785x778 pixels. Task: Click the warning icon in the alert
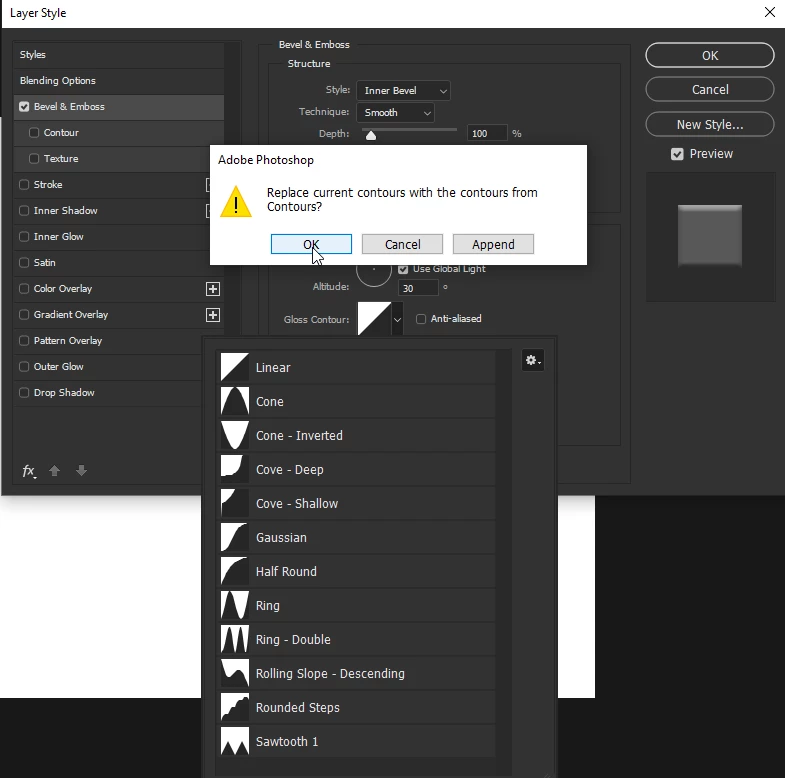pyautogui.click(x=236, y=202)
